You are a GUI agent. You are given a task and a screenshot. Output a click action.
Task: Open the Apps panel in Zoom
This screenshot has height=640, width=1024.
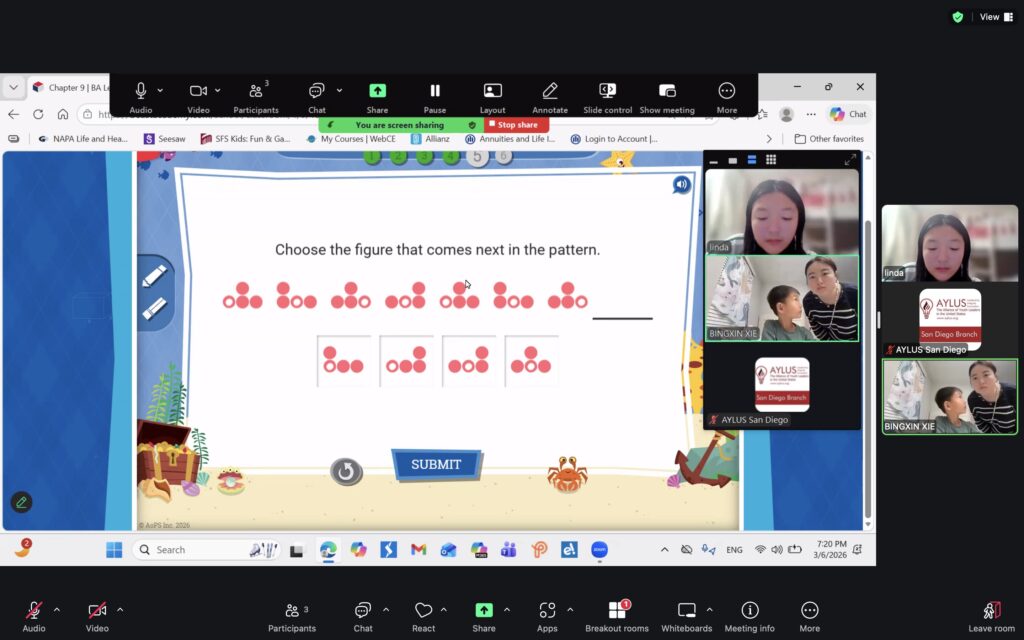(x=547, y=611)
